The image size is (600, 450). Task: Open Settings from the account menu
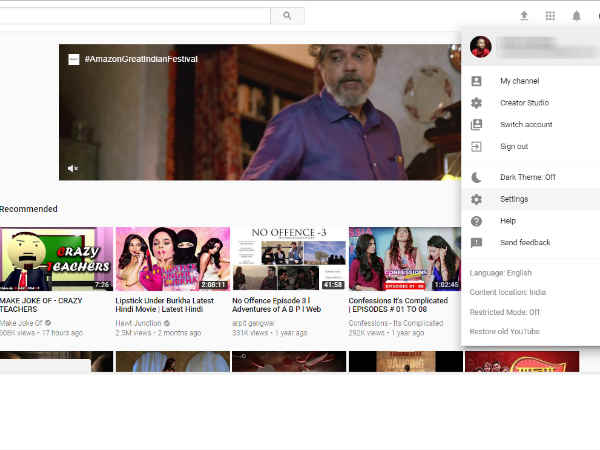(x=531, y=199)
